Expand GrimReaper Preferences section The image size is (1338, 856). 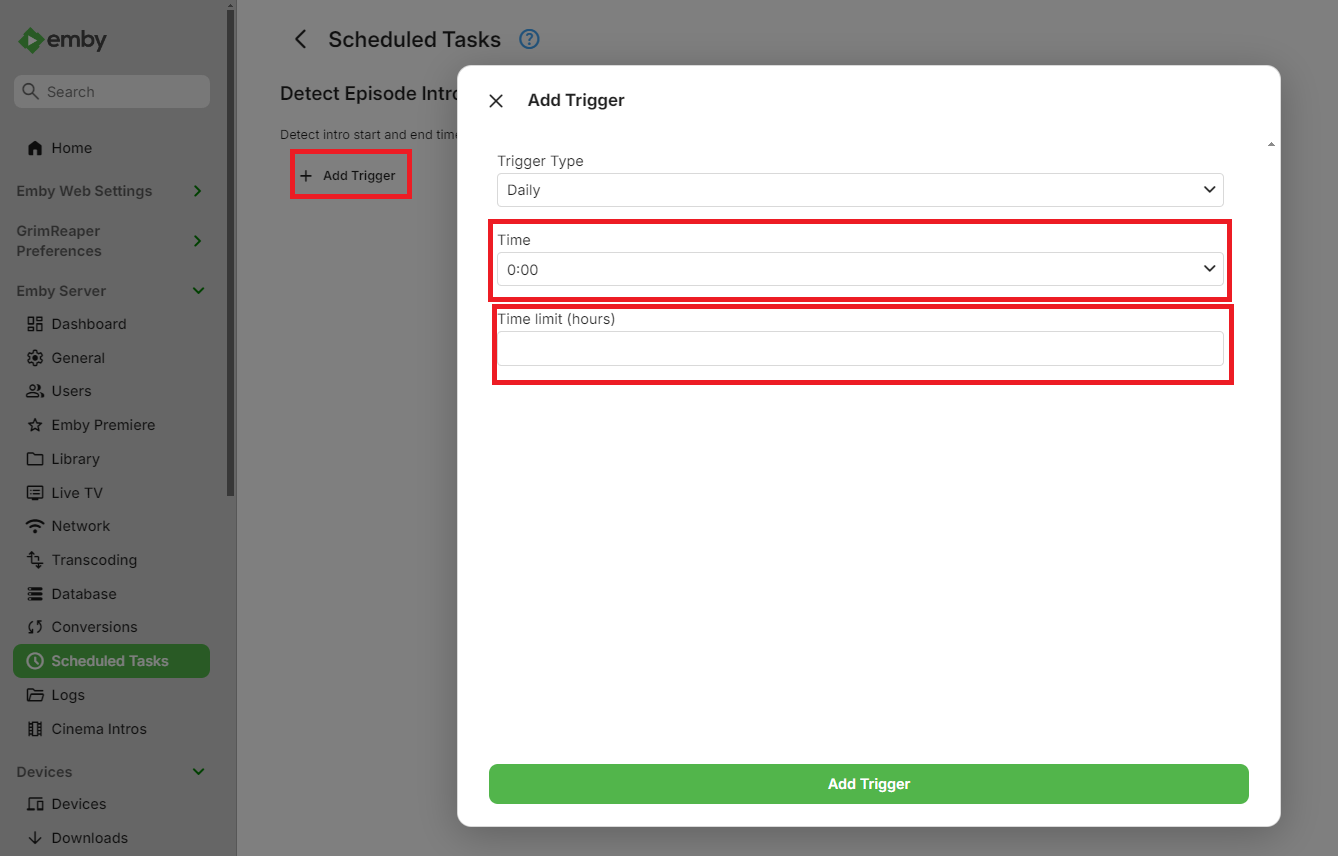198,241
